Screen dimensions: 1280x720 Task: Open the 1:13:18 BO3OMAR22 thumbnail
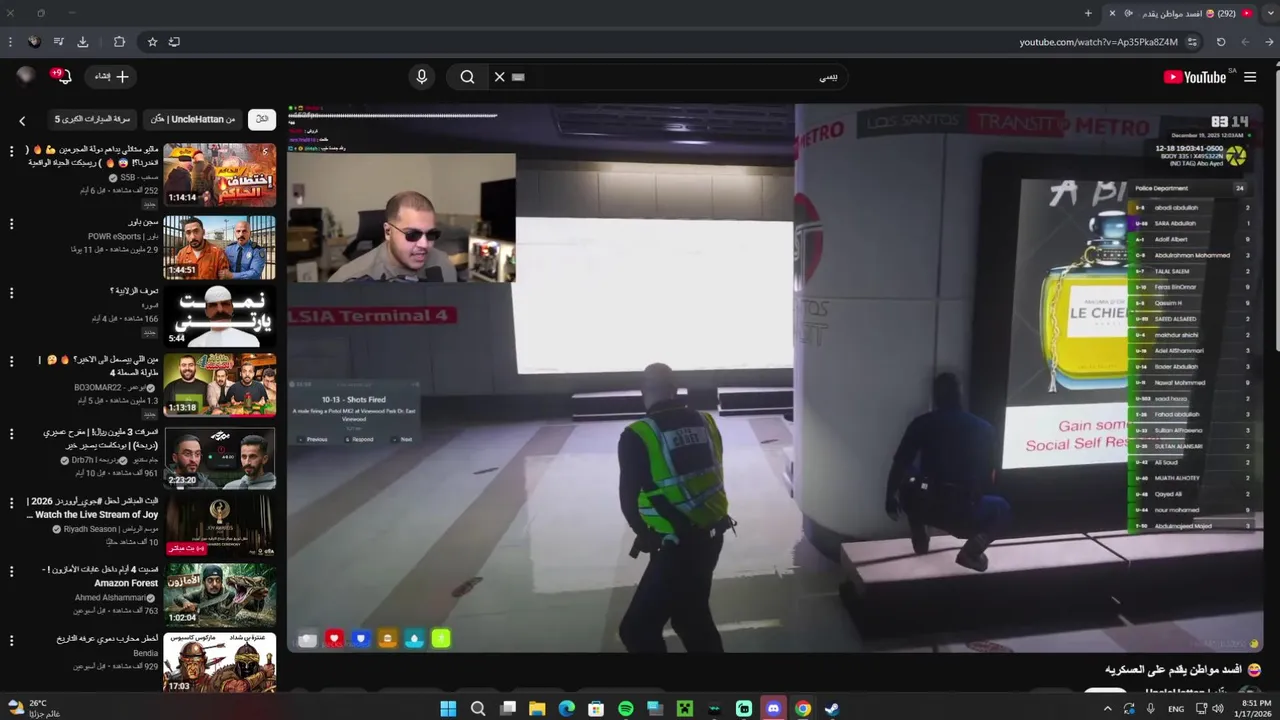(220, 384)
